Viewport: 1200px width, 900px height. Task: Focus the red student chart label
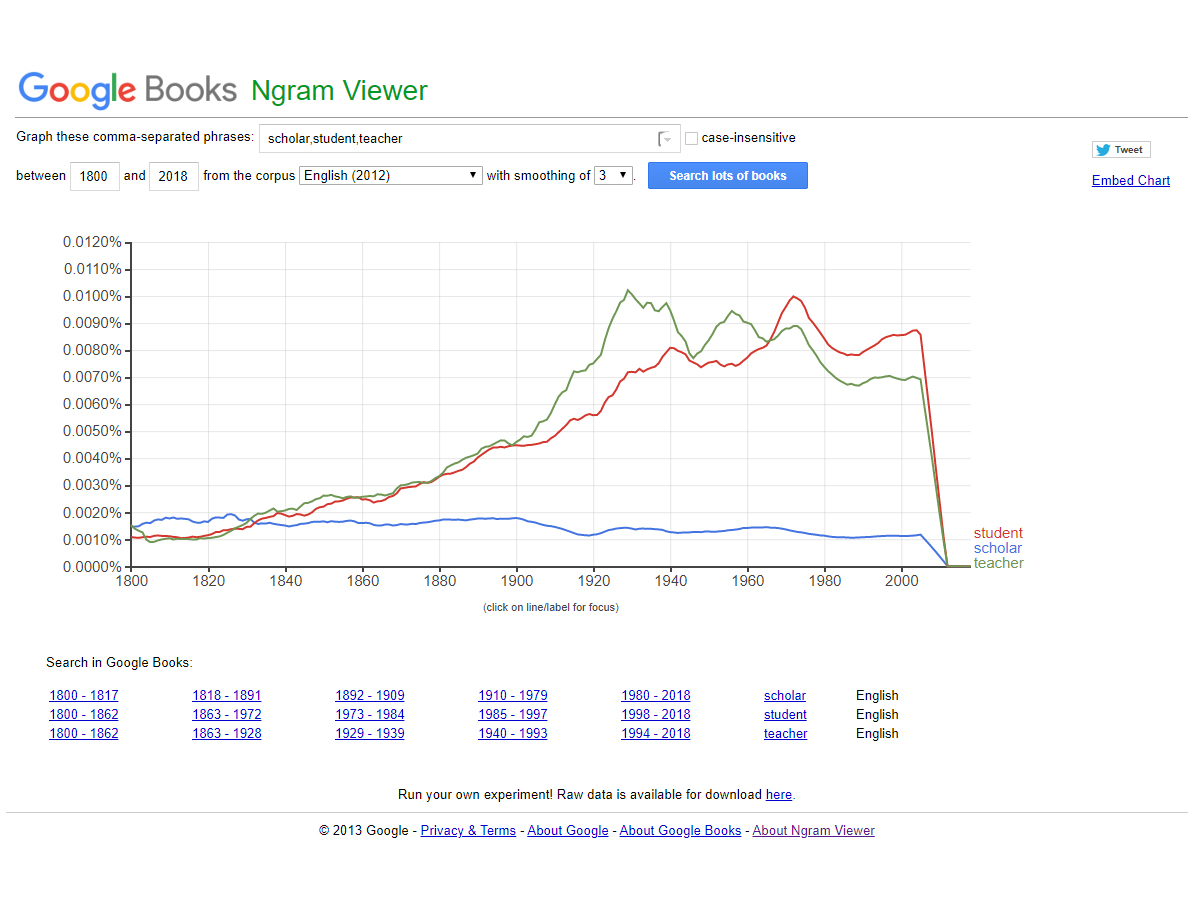(998, 533)
